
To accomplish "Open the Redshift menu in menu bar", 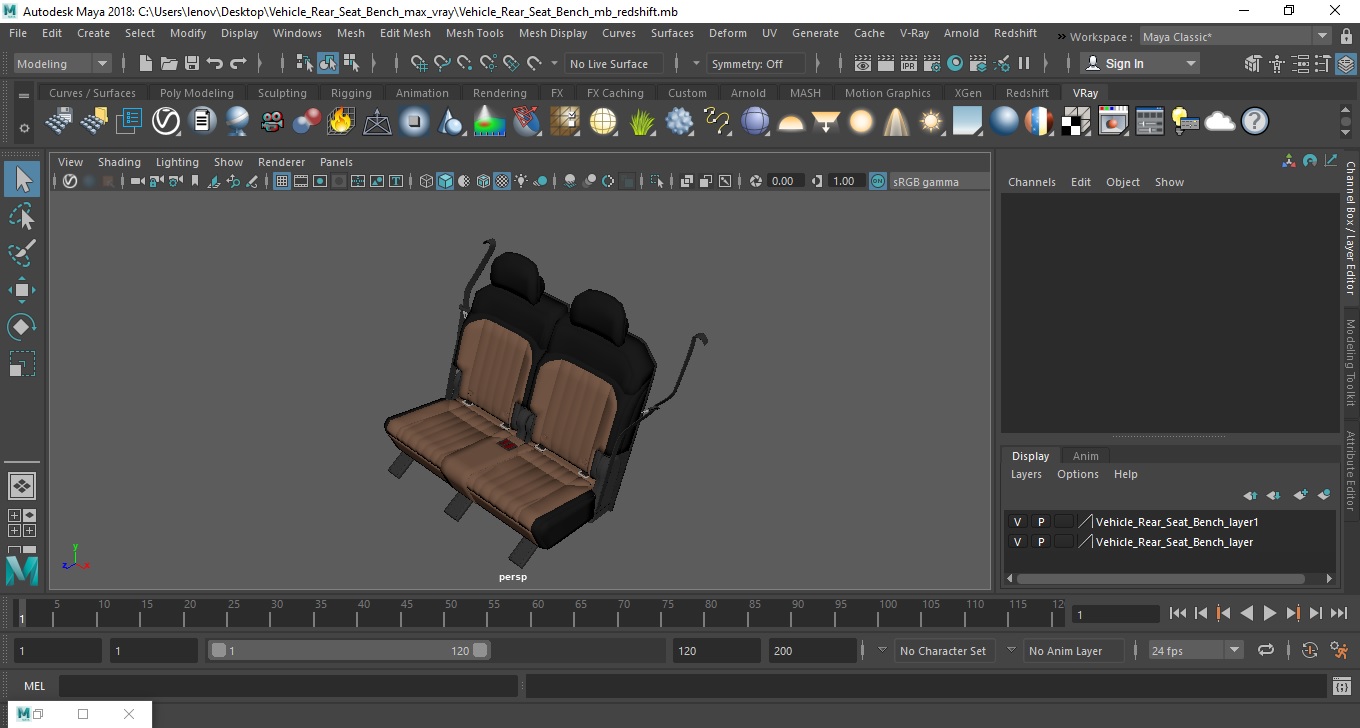I will coord(1015,33).
